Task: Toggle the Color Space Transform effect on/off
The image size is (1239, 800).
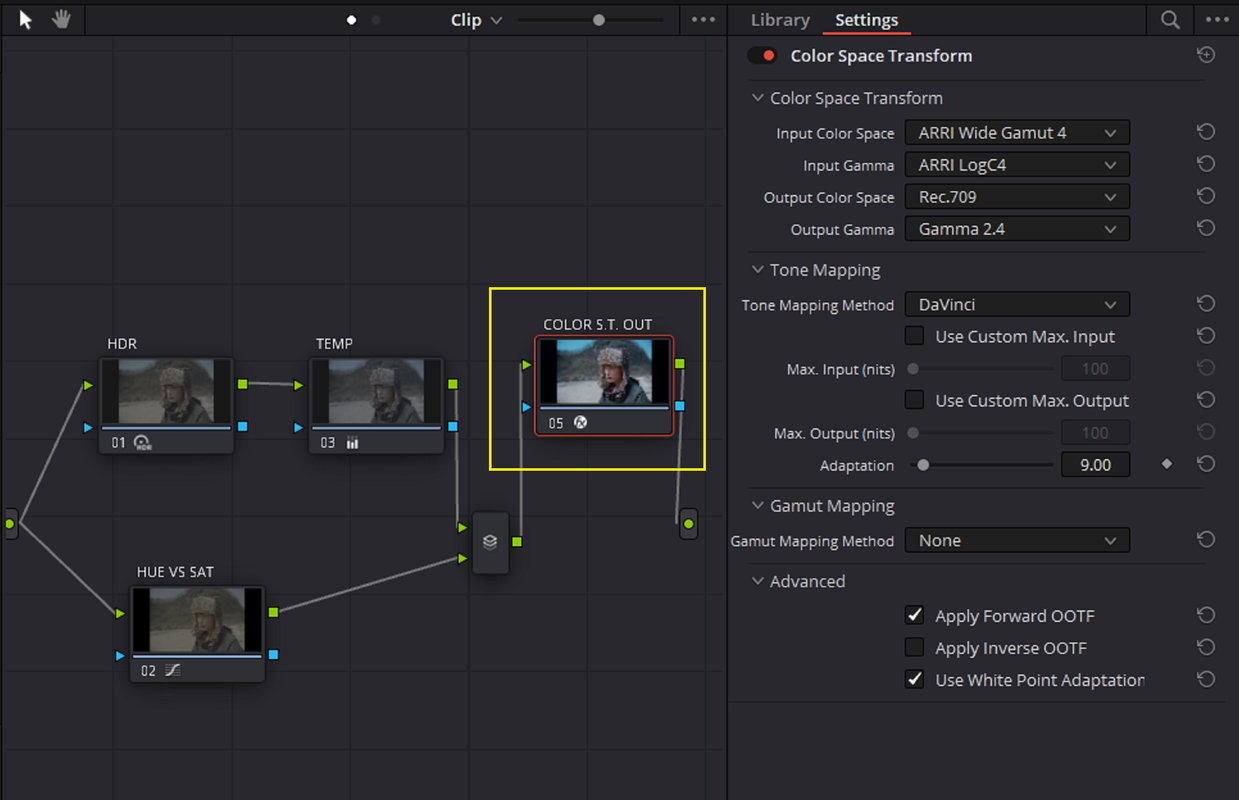Action: tap(762, 56)
